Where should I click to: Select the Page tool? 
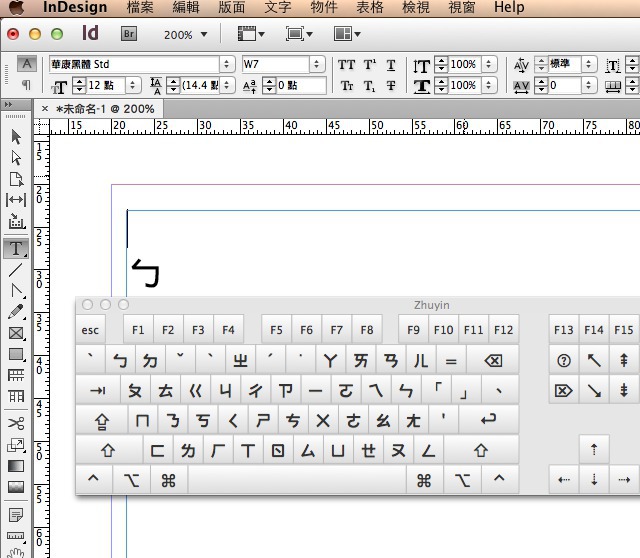pos(16,179)
